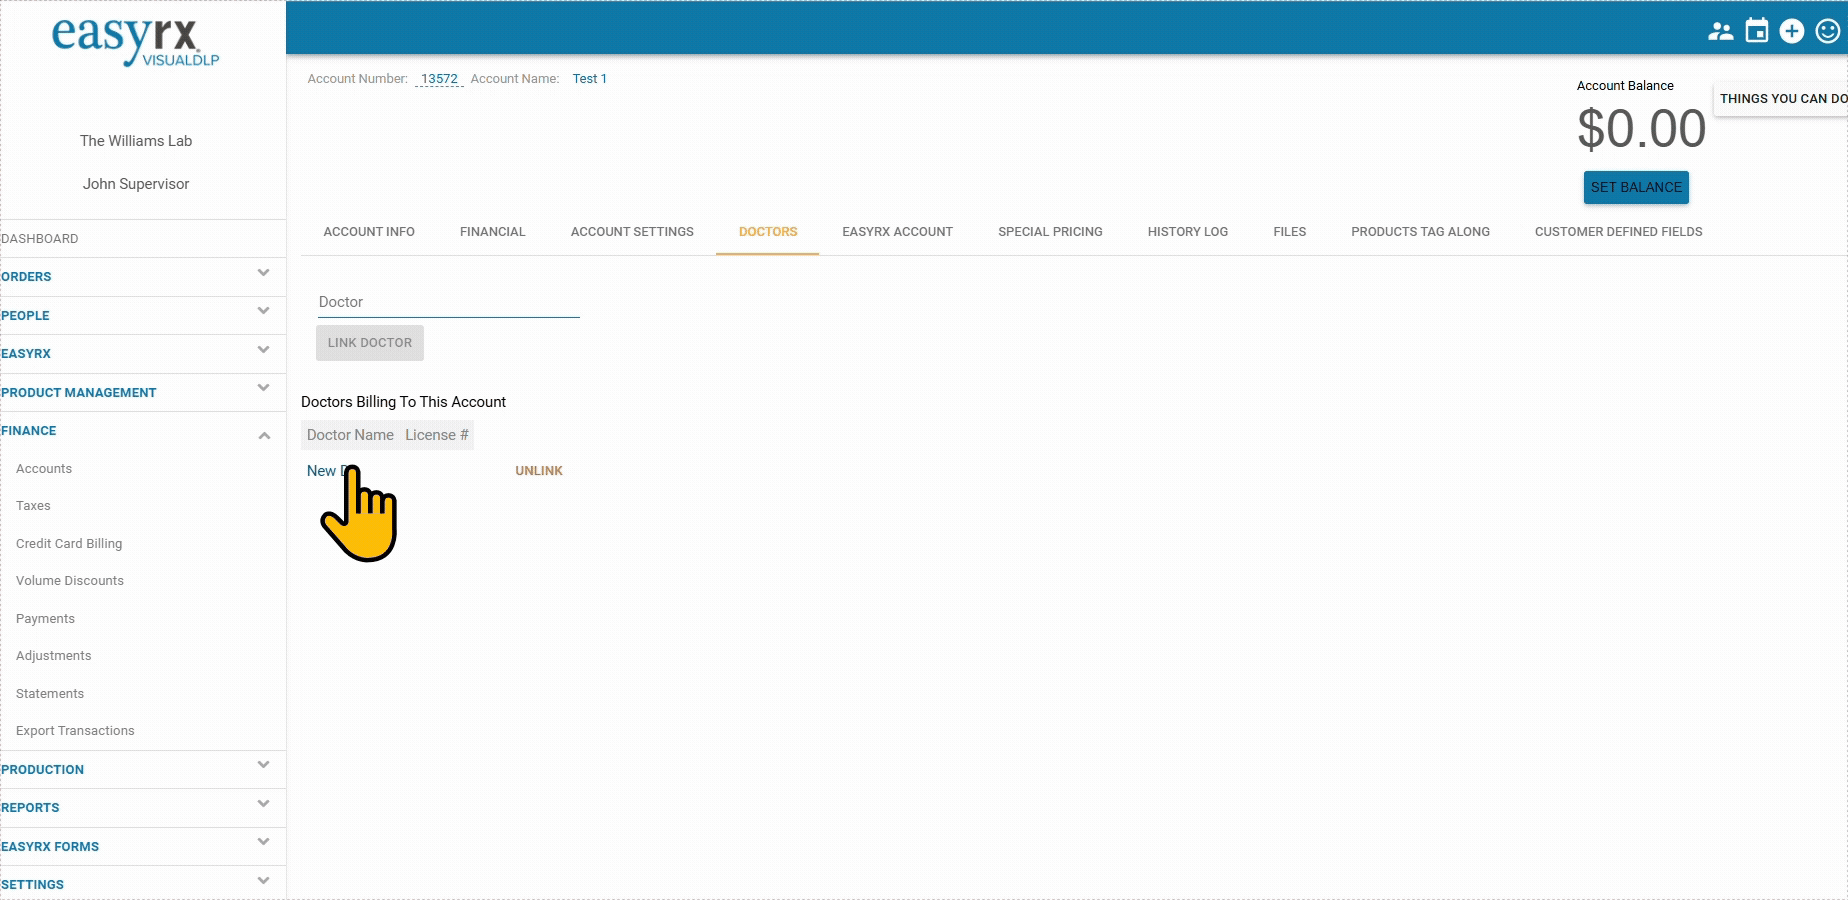
Task: Collapse the Finance sidebar section
Action: point(264,435)
